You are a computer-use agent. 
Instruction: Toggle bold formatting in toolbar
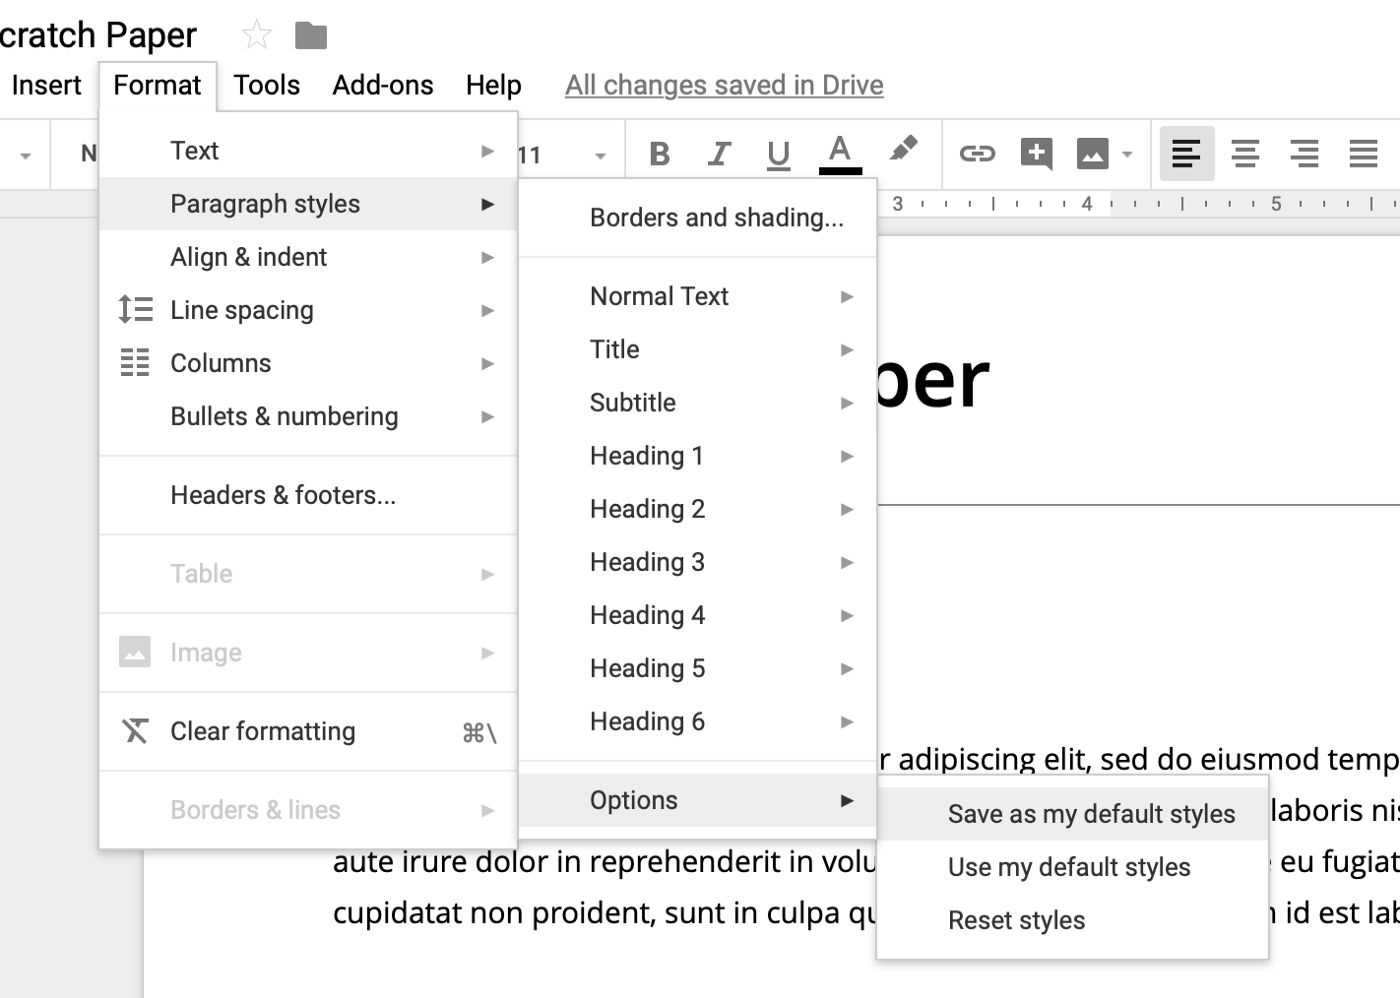pyautogui.click(x=659, y=154)
